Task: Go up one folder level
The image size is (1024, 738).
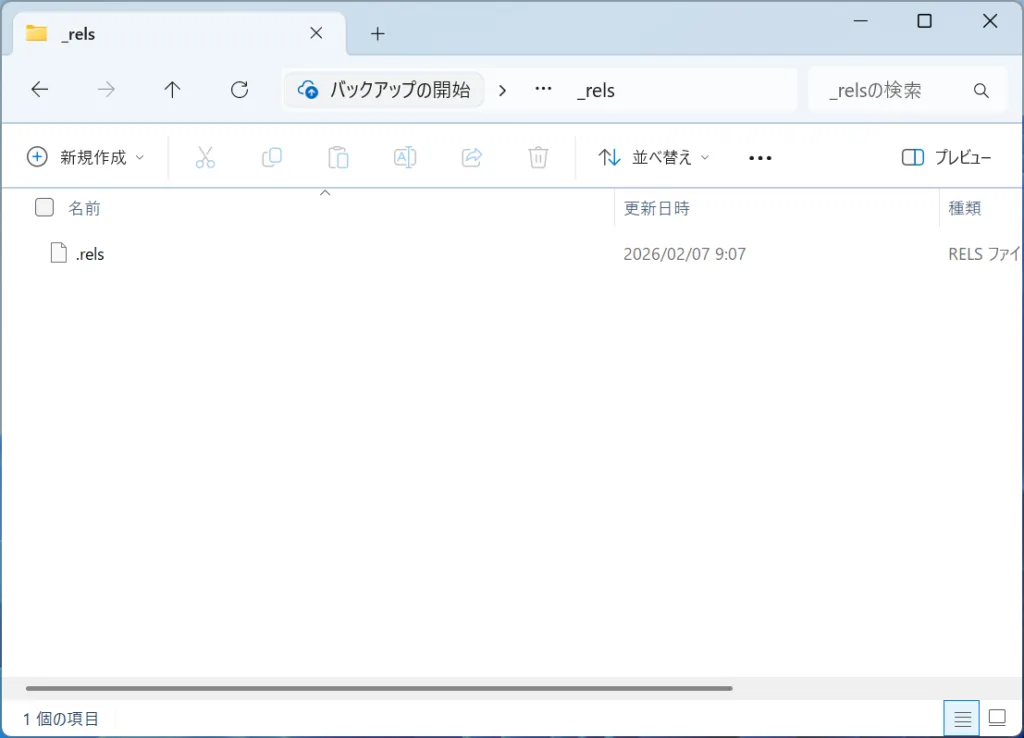Action: pos(172,90)
